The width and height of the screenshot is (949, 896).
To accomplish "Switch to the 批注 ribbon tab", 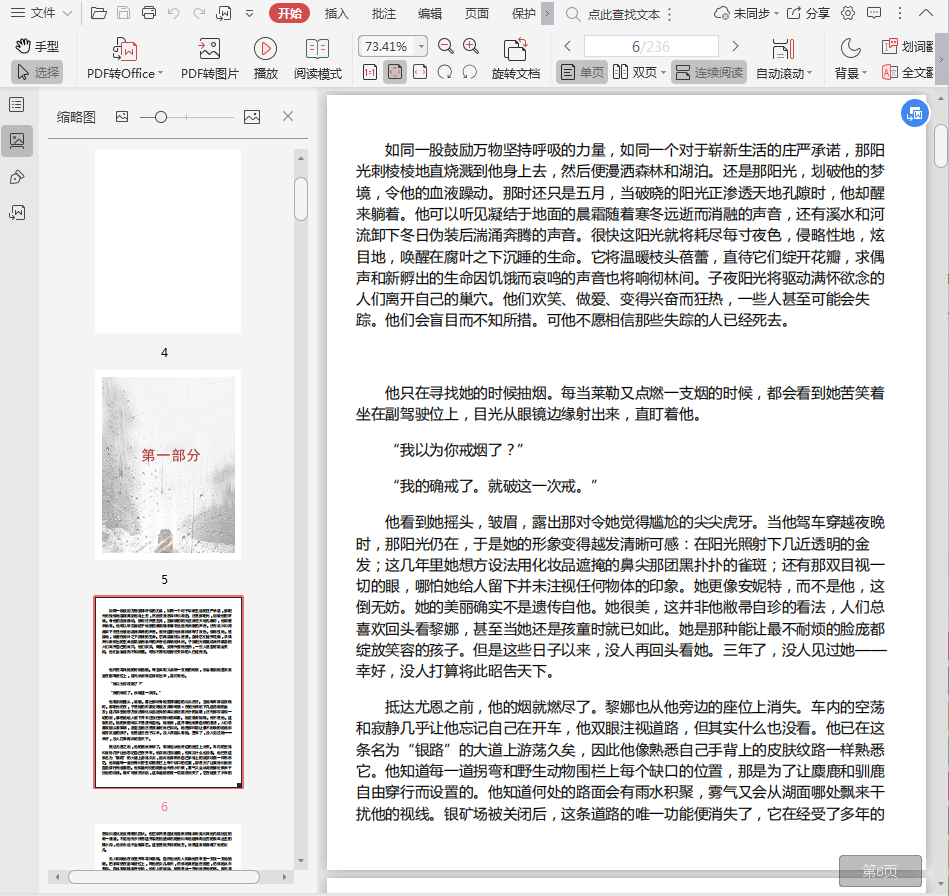I will point(383,14).
